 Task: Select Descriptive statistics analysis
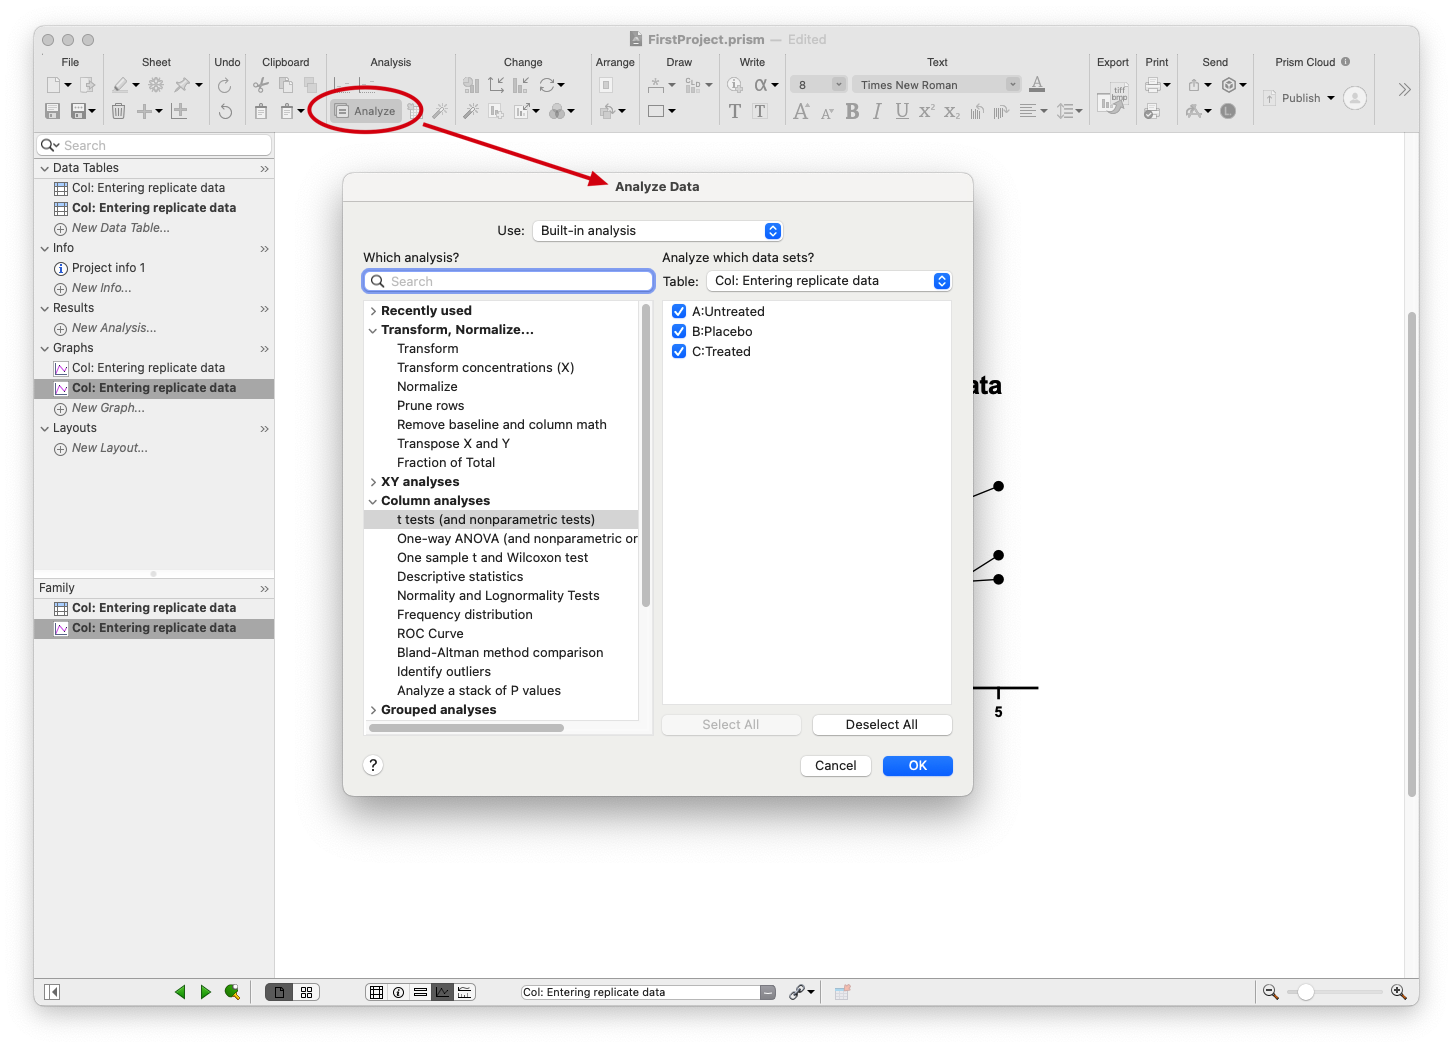(x=460, y=577)
